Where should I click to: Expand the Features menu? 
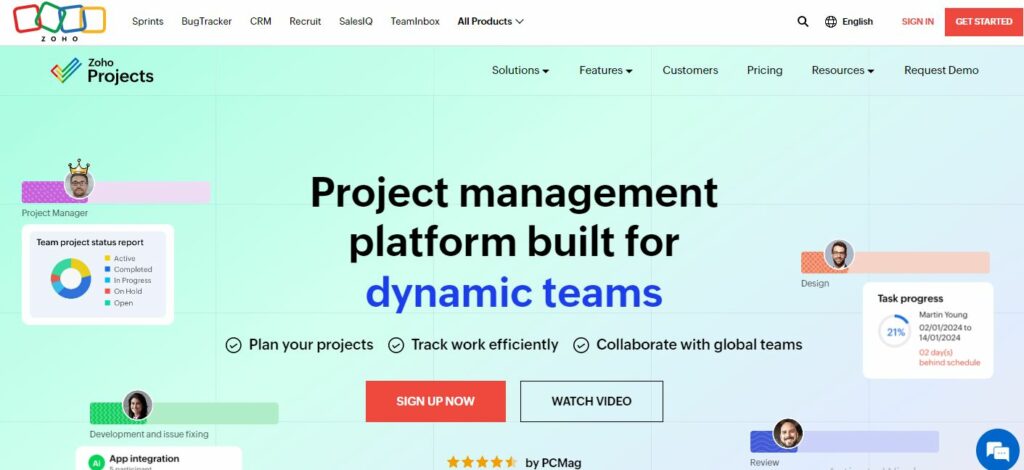pos(606,70)
